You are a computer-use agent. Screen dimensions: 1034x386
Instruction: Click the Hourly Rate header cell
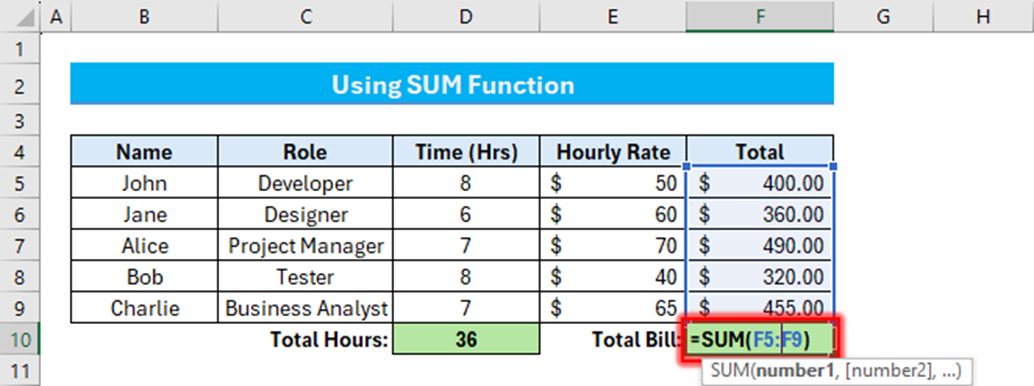pos(613,152)
